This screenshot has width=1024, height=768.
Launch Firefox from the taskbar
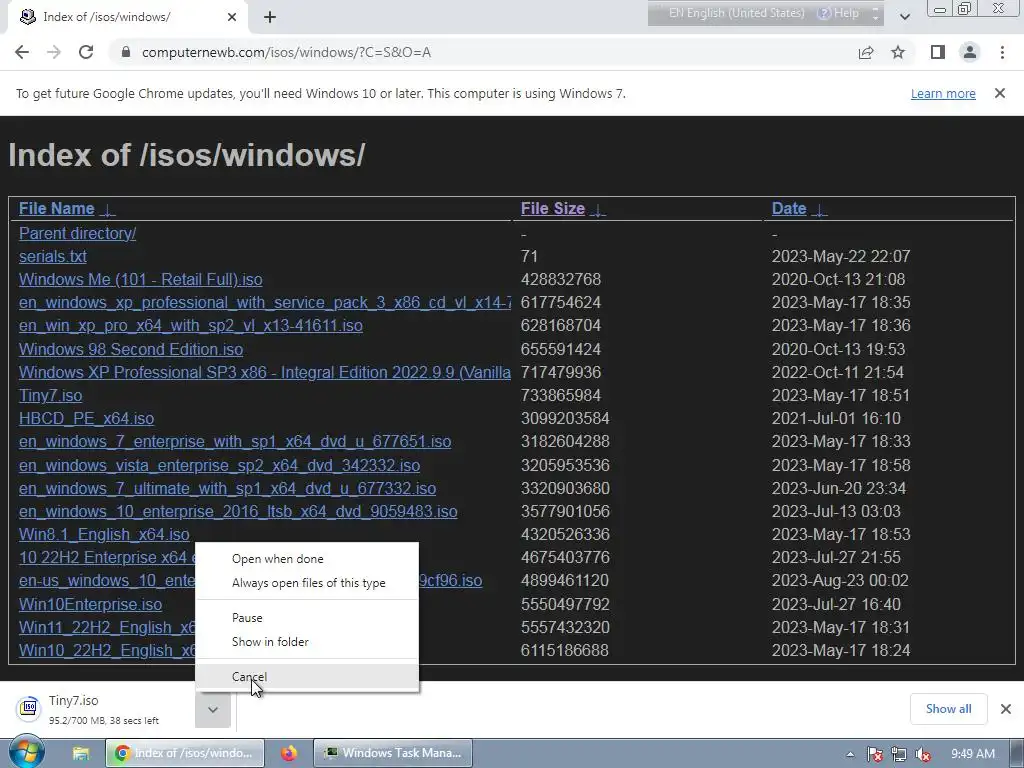pos(289,754)
